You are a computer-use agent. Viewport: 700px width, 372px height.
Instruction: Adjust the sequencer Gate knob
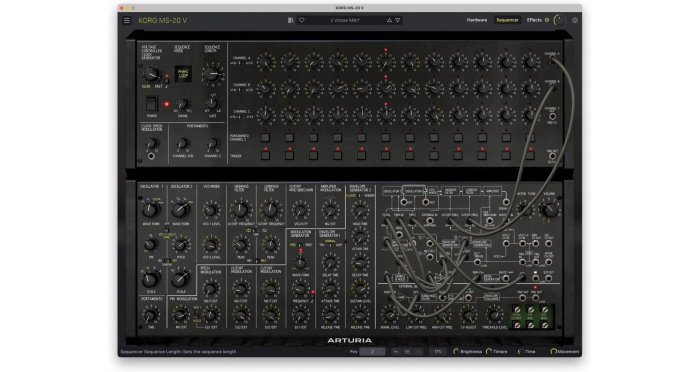[x=212, y=104]
